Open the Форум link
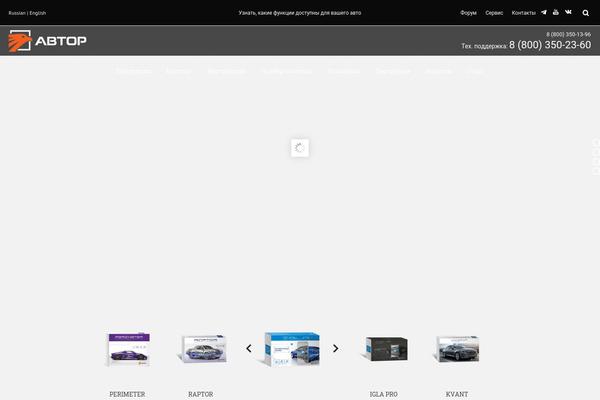 (x=468, y=13)
